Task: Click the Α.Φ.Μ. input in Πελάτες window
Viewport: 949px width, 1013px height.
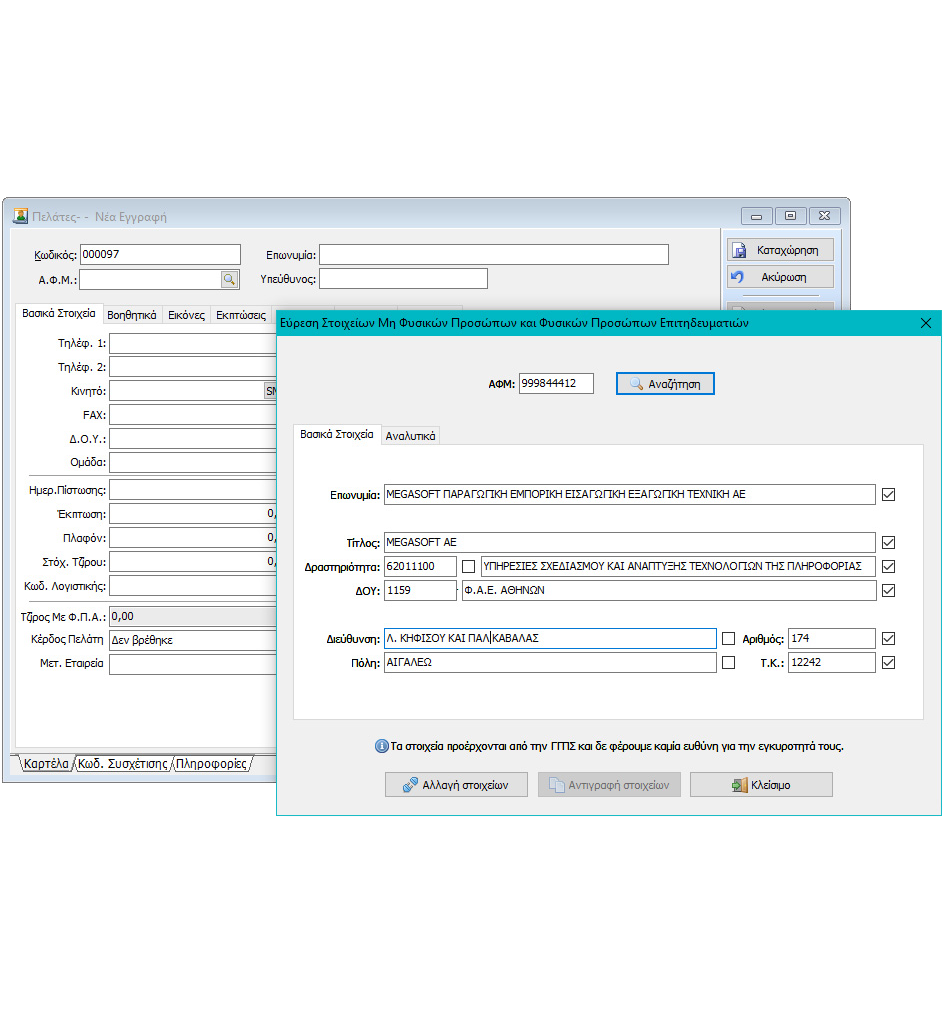Action: 150,280
